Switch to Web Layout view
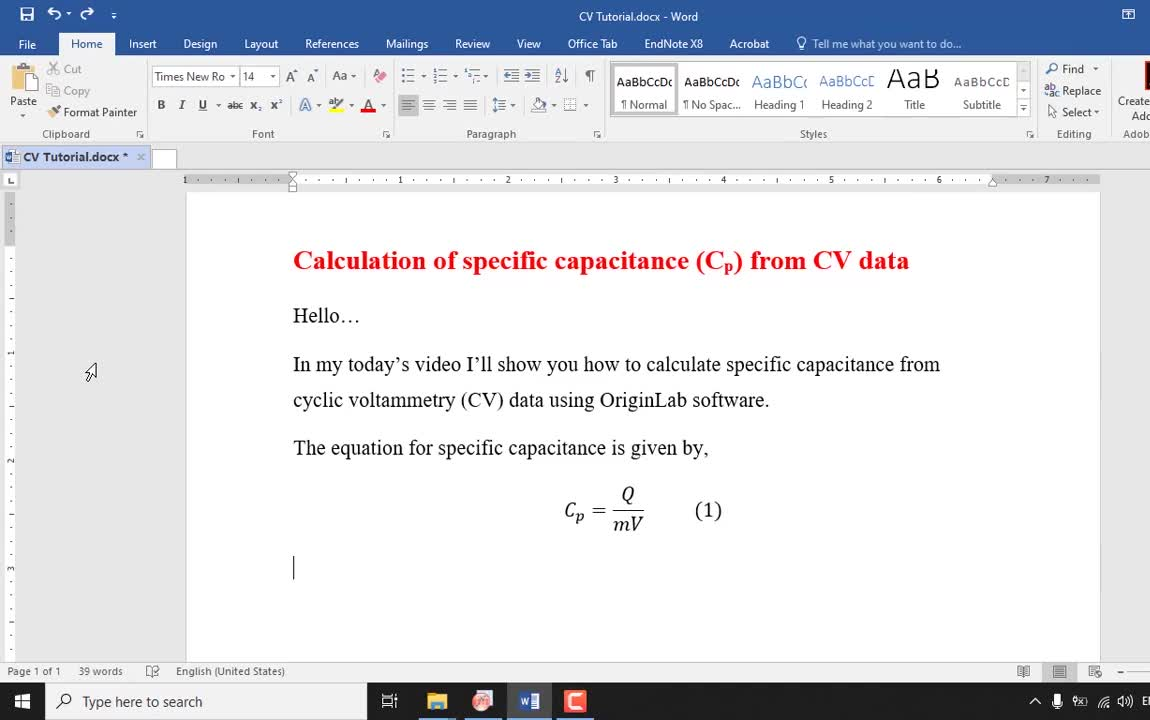 point(1095,671)
